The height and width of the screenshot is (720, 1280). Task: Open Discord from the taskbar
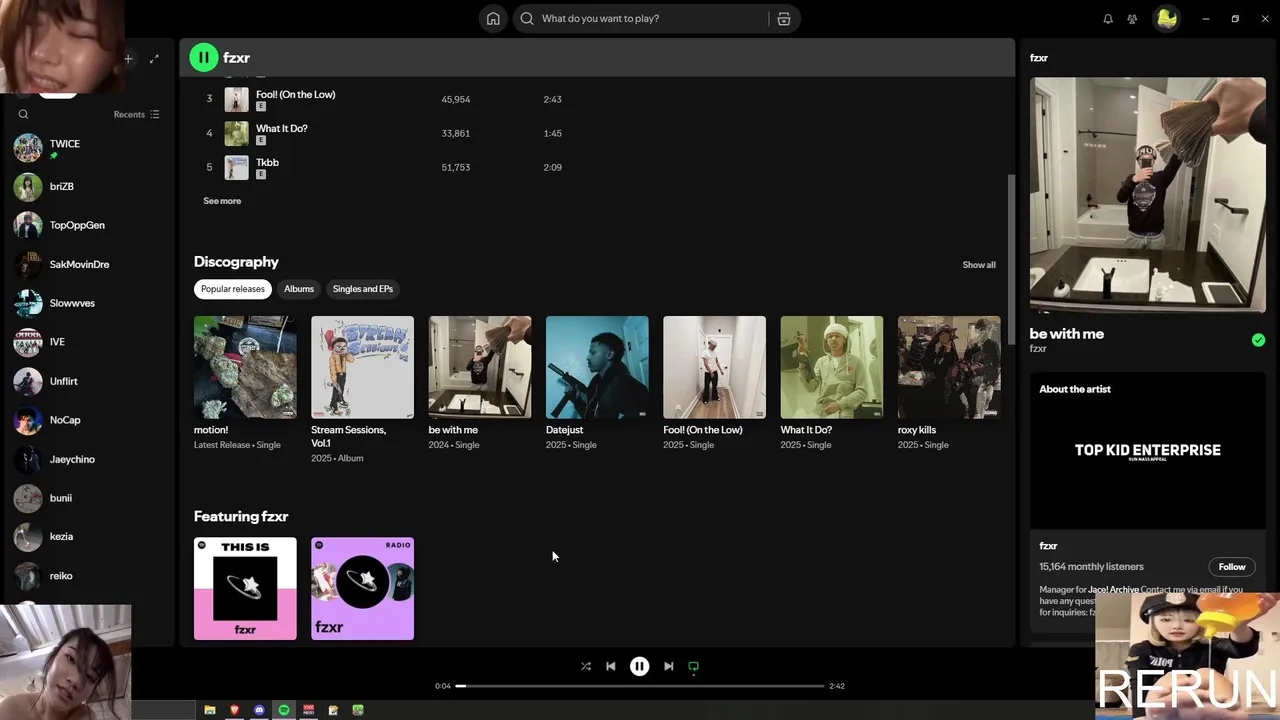(259, 710)
